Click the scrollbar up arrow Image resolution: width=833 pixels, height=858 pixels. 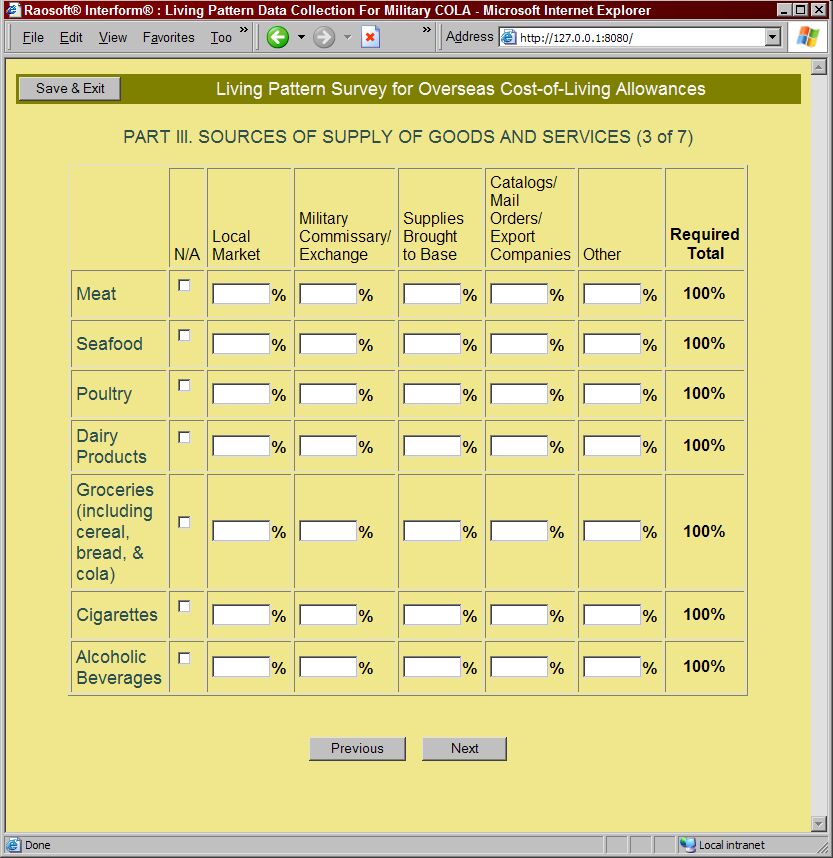[818, 68]
